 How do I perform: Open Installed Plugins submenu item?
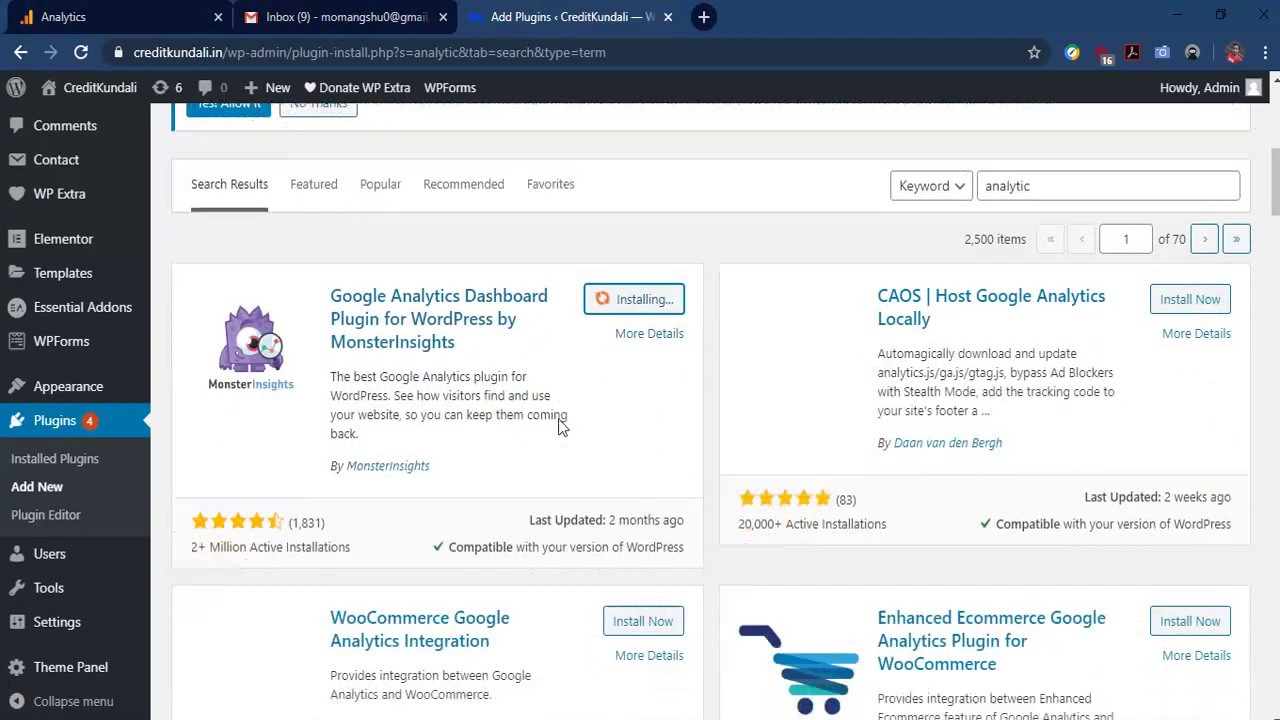click(55, 459)
